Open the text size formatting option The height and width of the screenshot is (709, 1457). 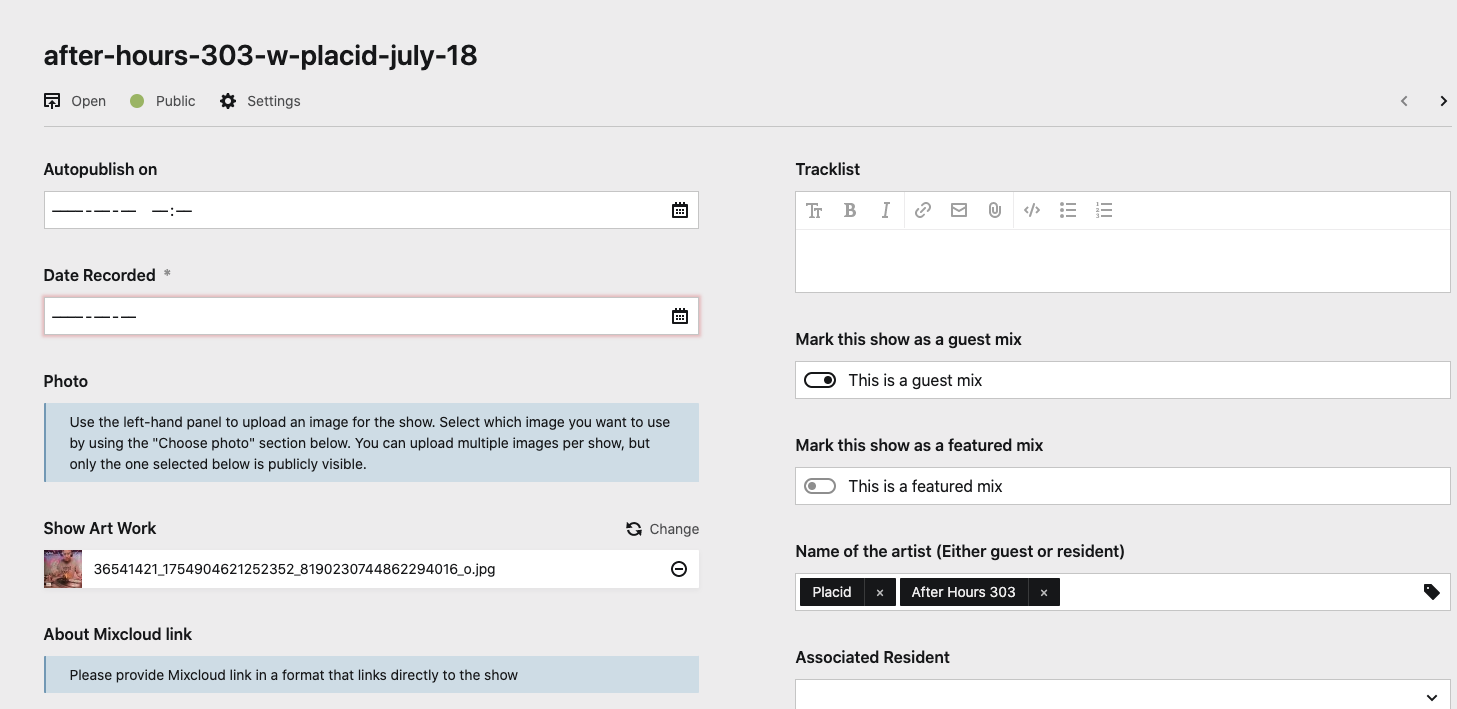coord(814,210)
